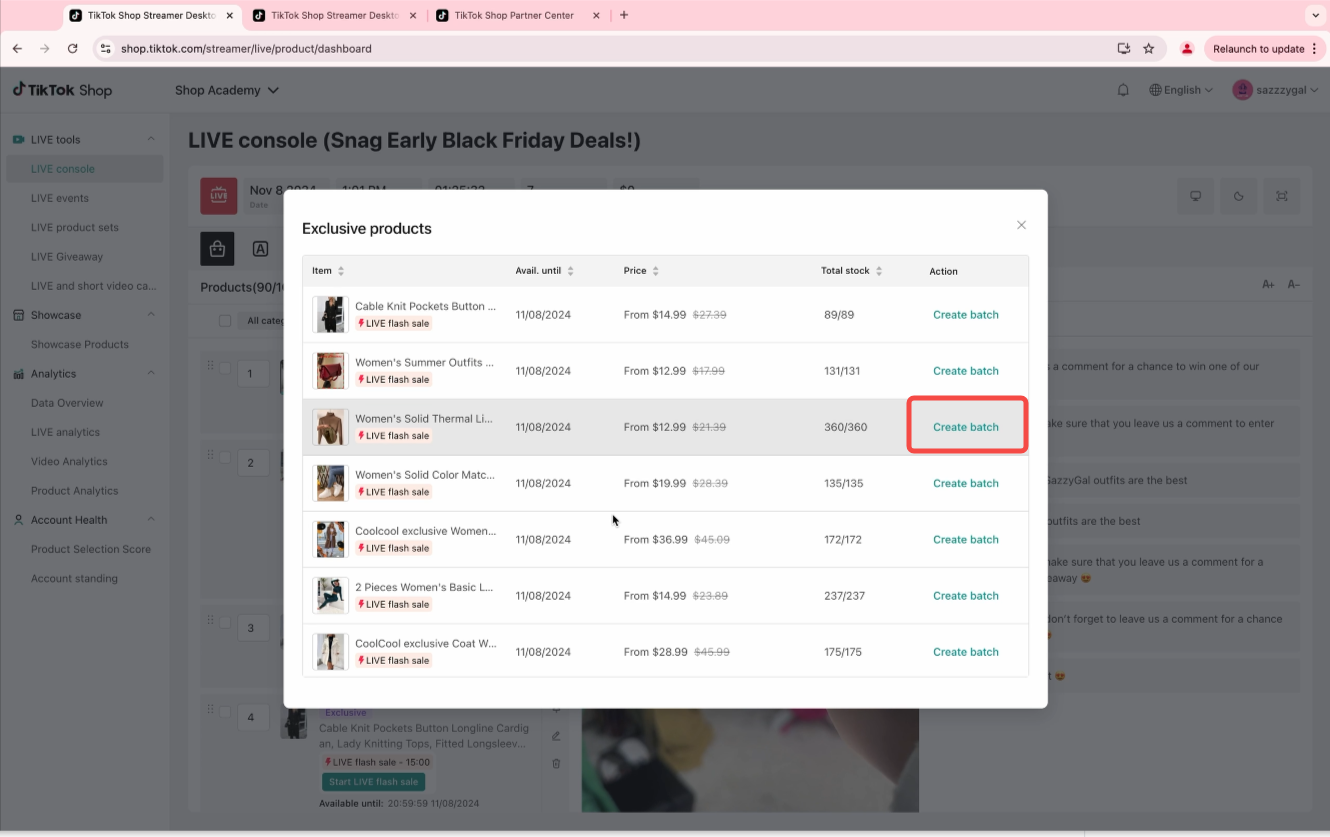The width and height of the screenshot is (1330, 837).
Task: Sort by Total stock column
Action: (879, 271)
